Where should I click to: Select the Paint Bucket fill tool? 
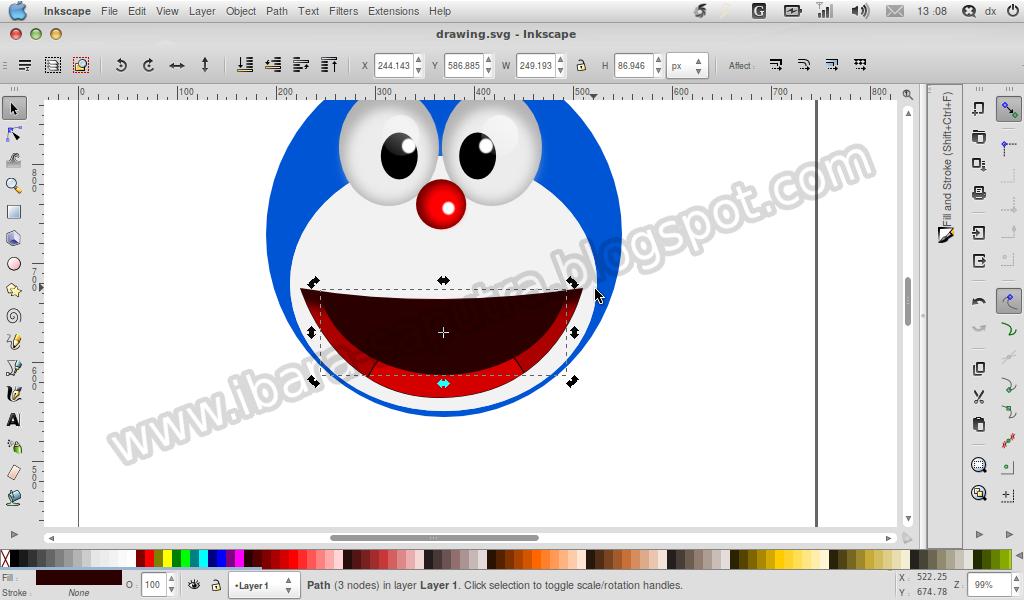coord(14,498)
